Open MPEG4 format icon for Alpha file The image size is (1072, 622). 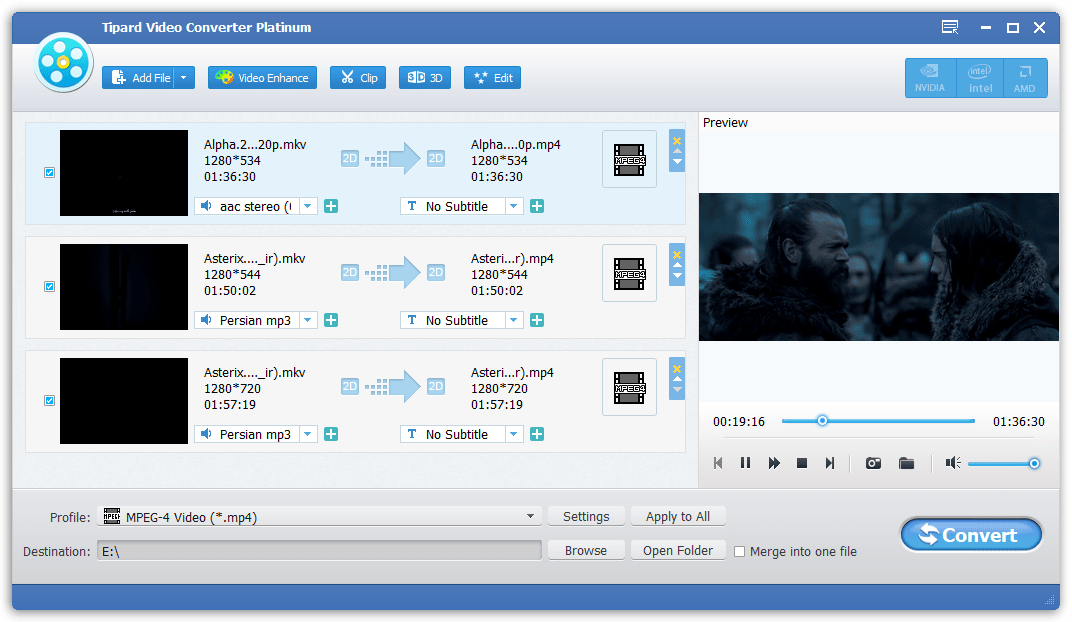629,159
